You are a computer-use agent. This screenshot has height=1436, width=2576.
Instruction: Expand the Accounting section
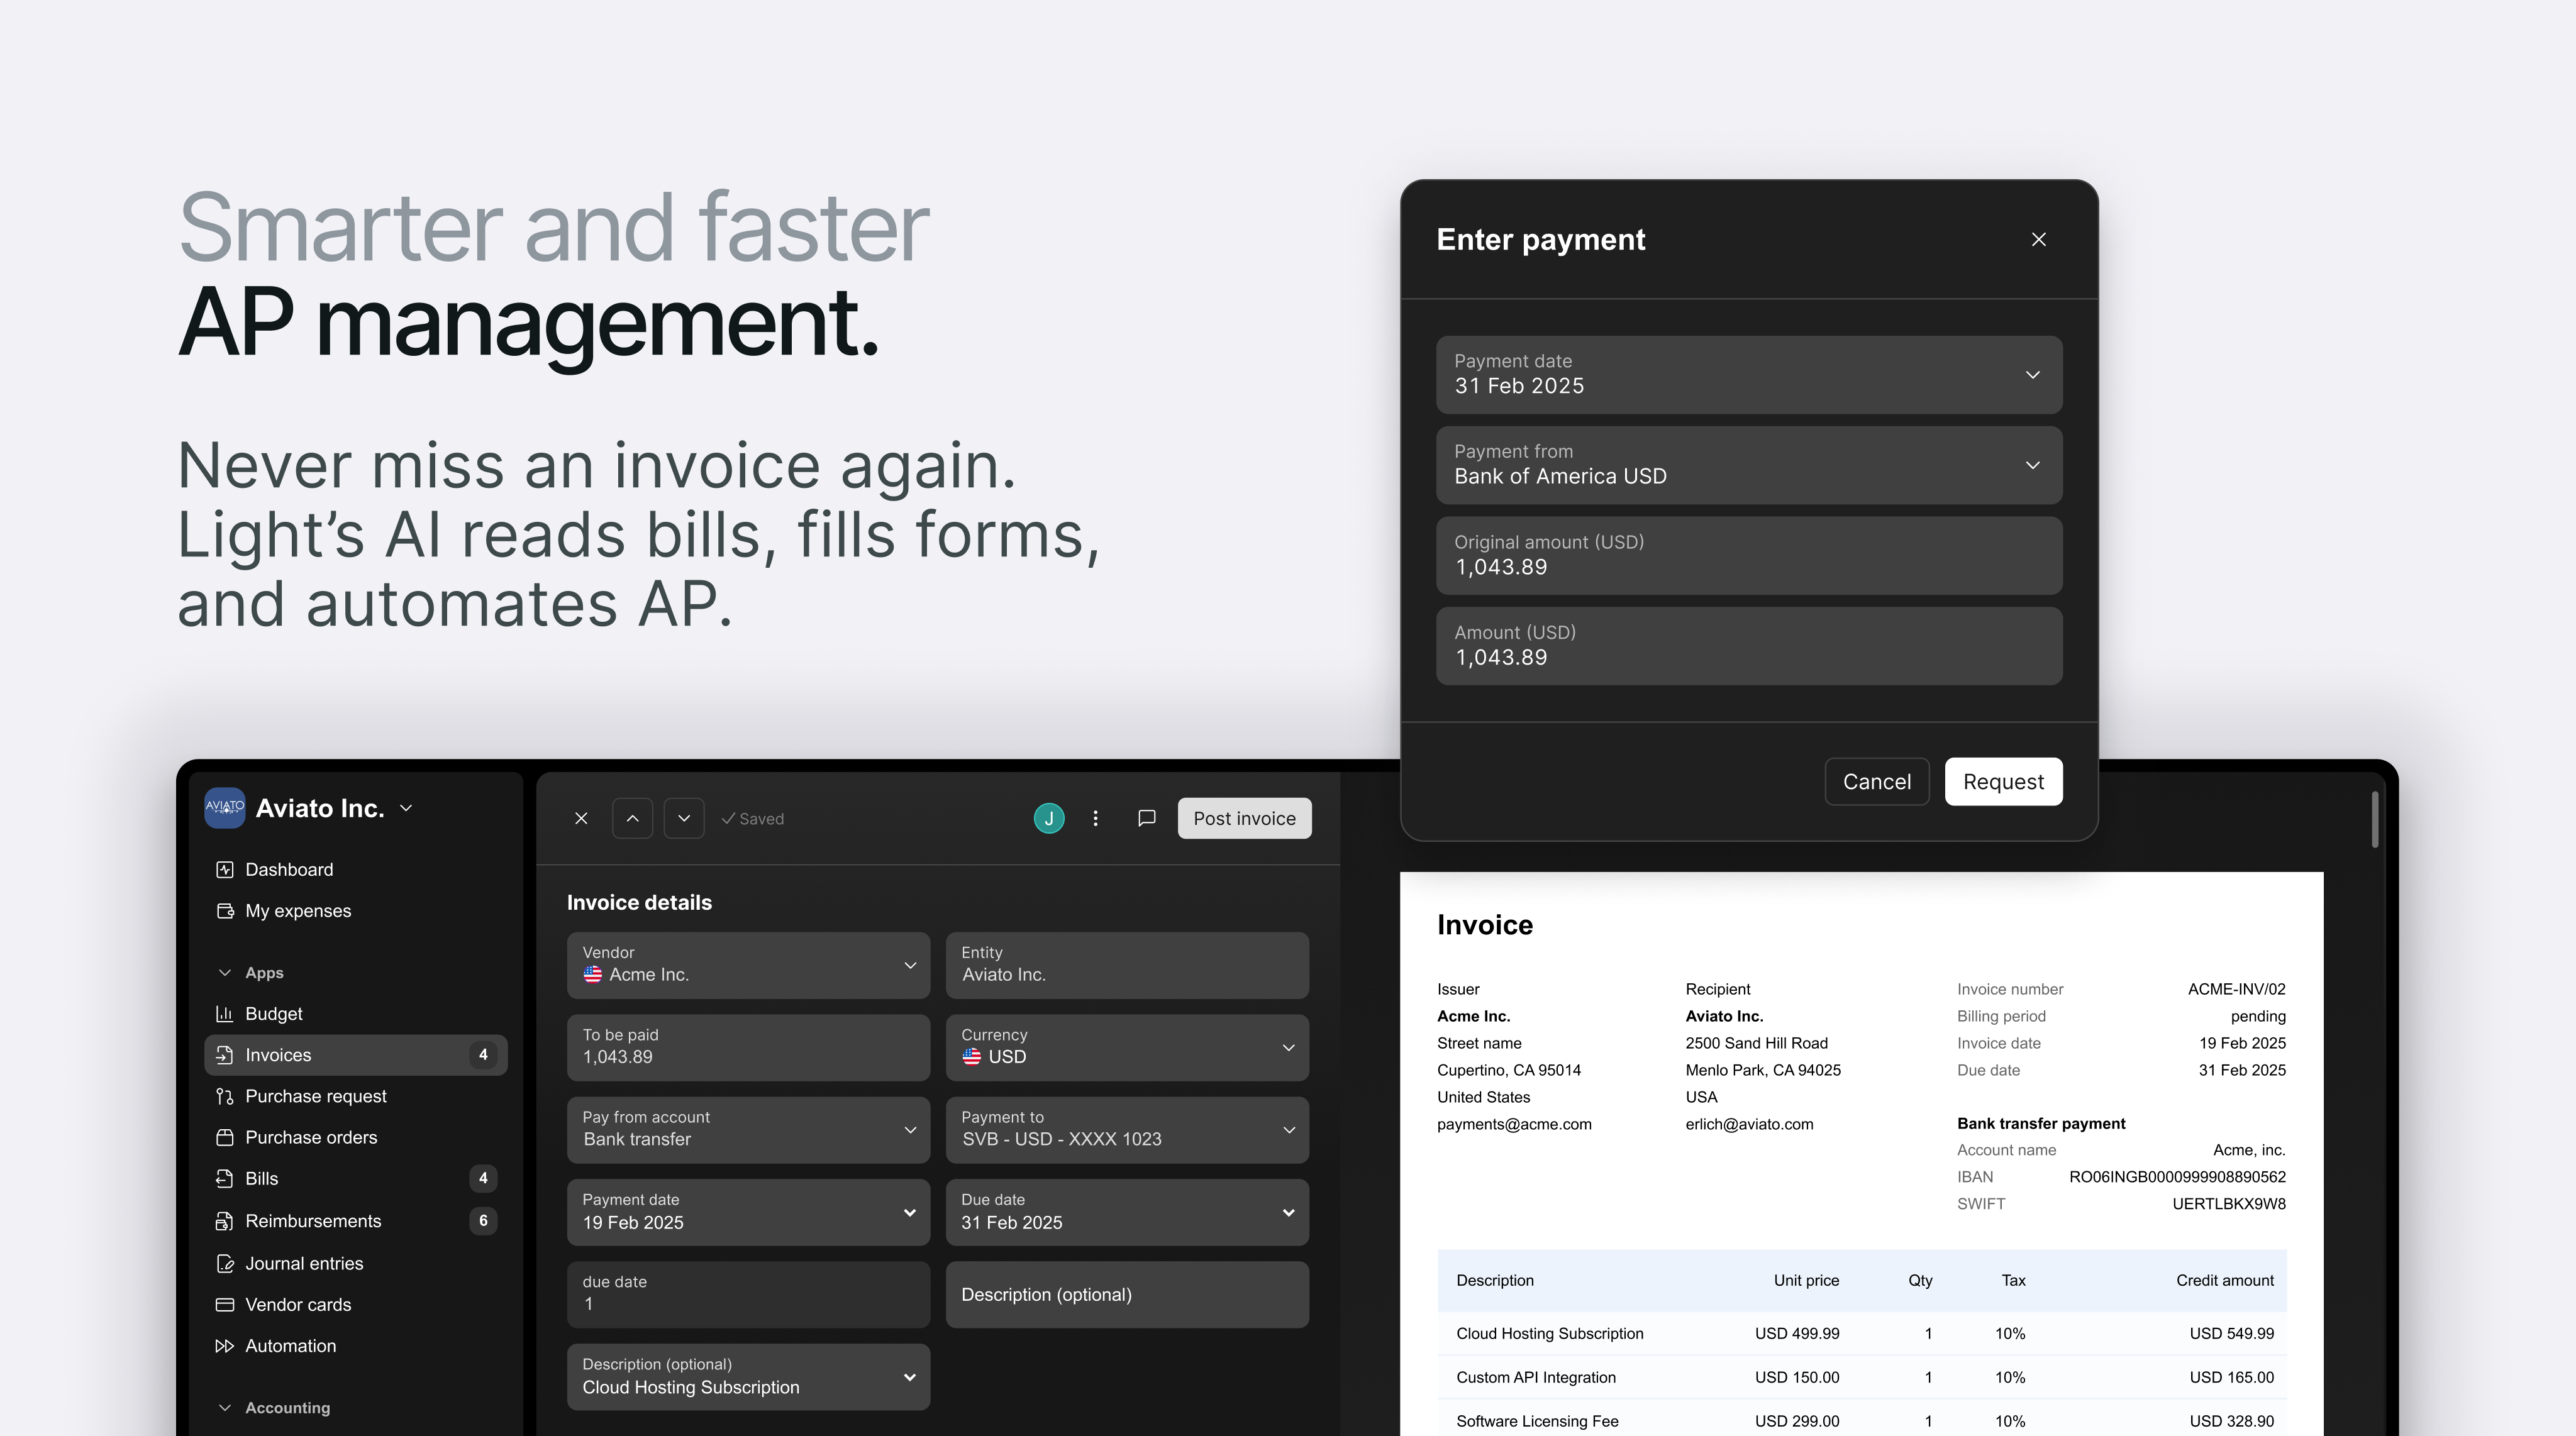(225, 1407)
